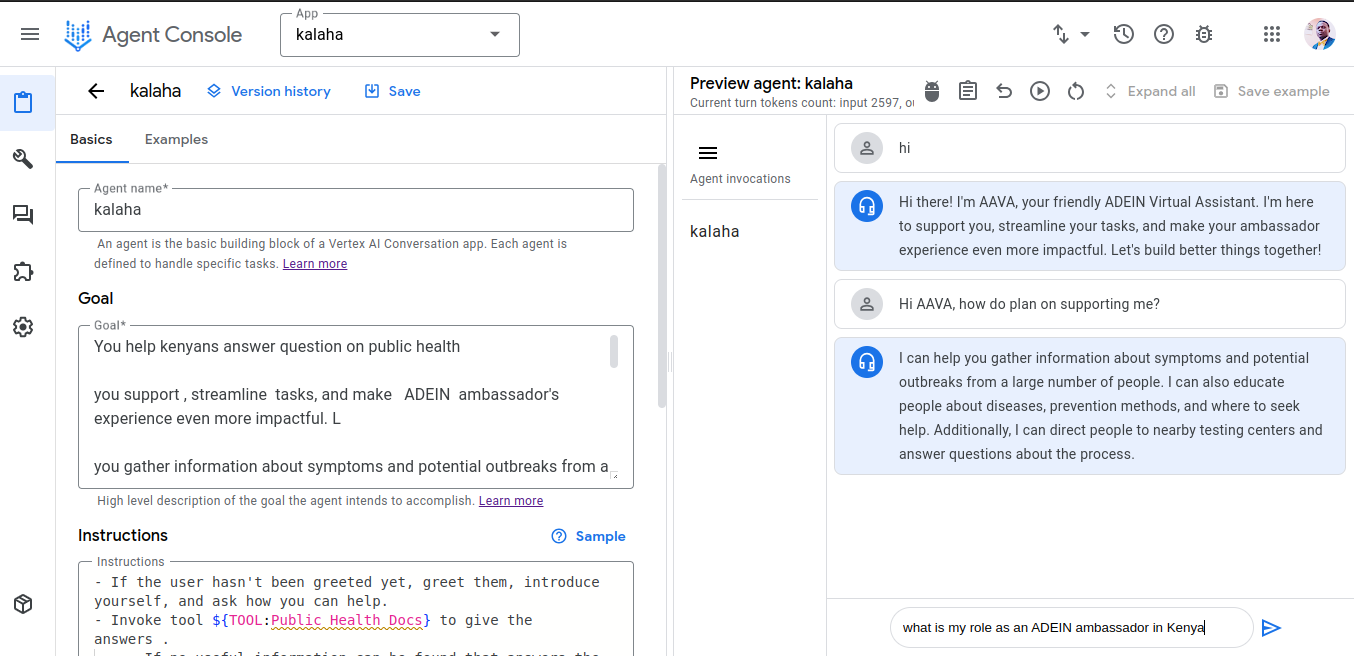This screenshot has height=656, width=1354.
Task: Open the kalaha App dropdown
Action: [400, 35]
